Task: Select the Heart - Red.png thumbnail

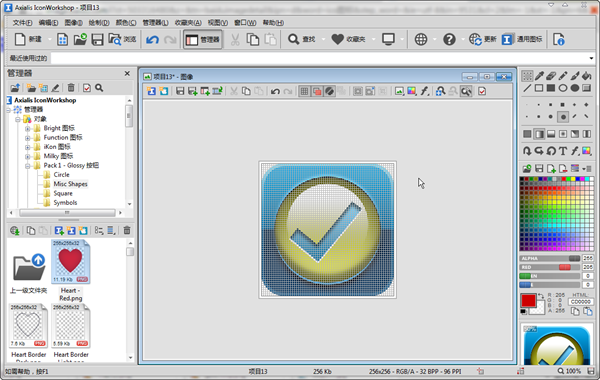Action: click(70, 262)
